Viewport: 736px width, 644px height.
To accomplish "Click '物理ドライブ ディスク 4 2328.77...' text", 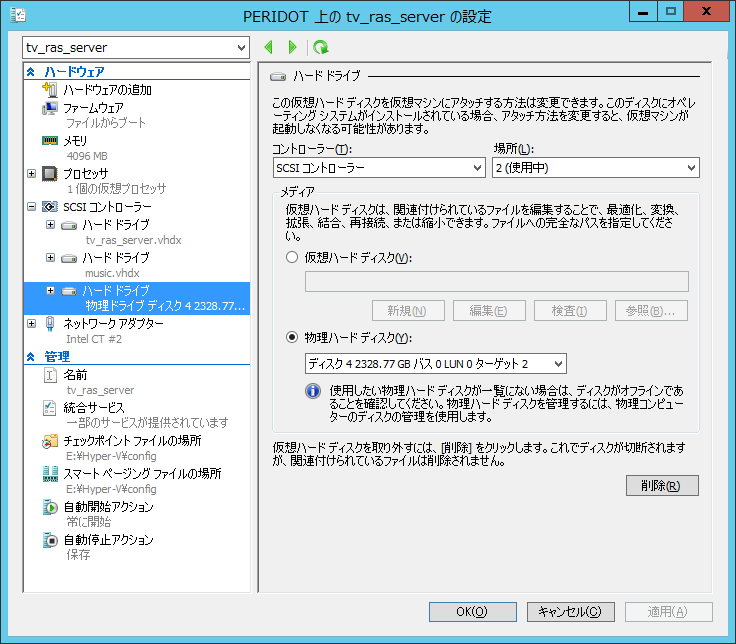I will pyautogui.click(x=165, y=306).
